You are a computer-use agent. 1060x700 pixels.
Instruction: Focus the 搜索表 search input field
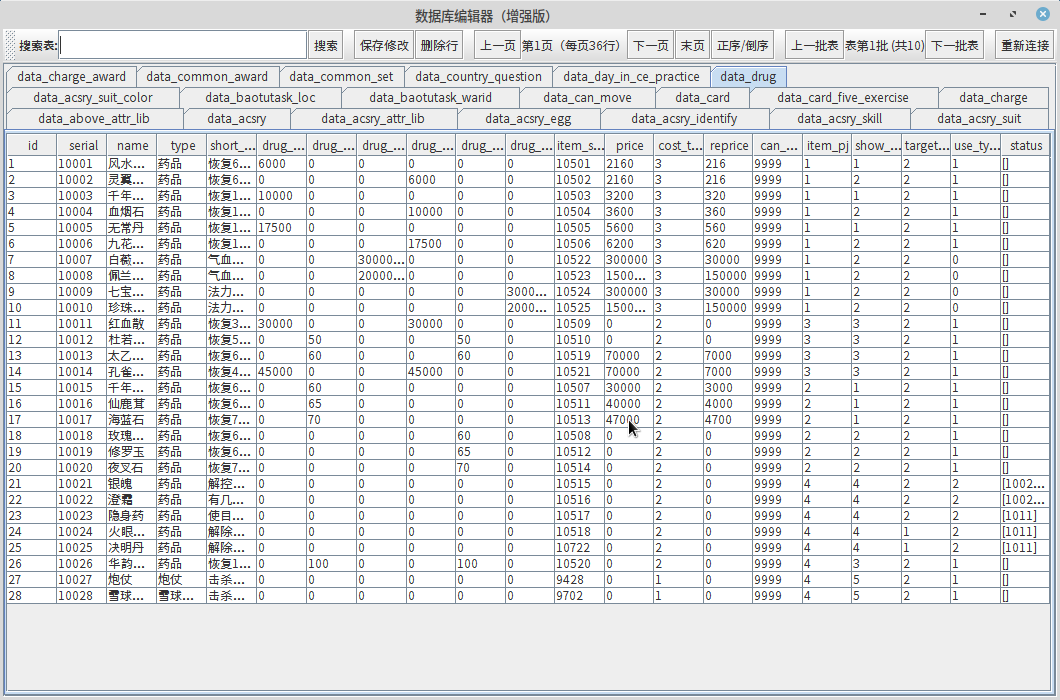183,45
